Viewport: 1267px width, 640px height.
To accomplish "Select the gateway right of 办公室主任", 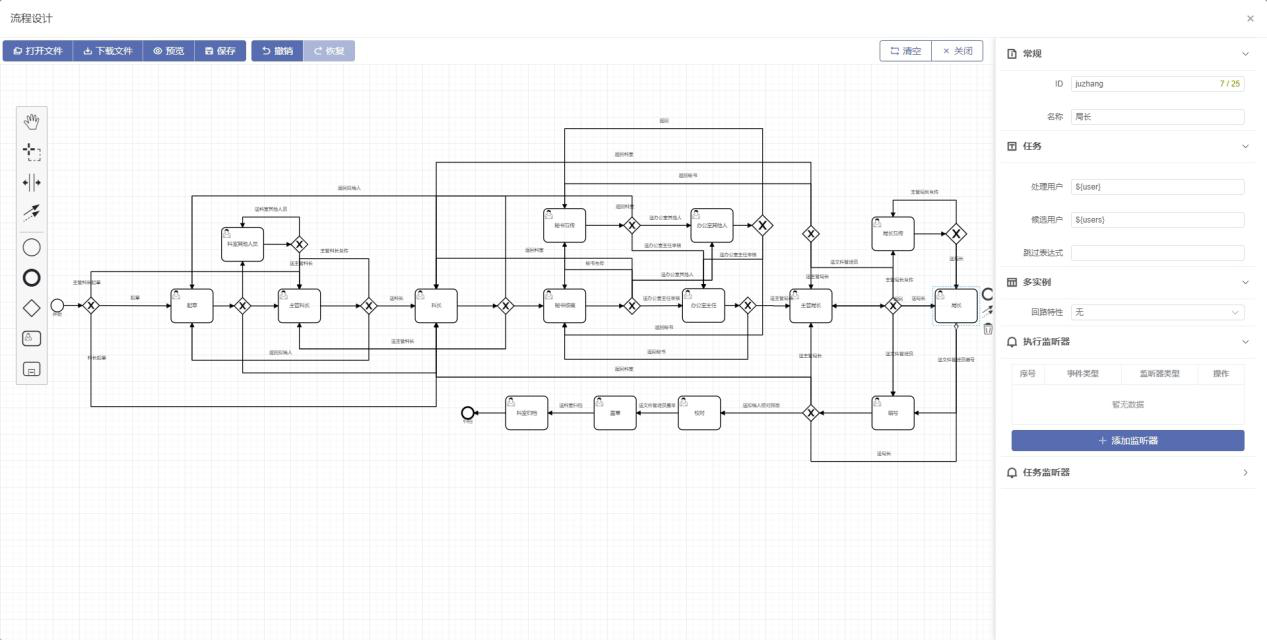I will 747,305.
